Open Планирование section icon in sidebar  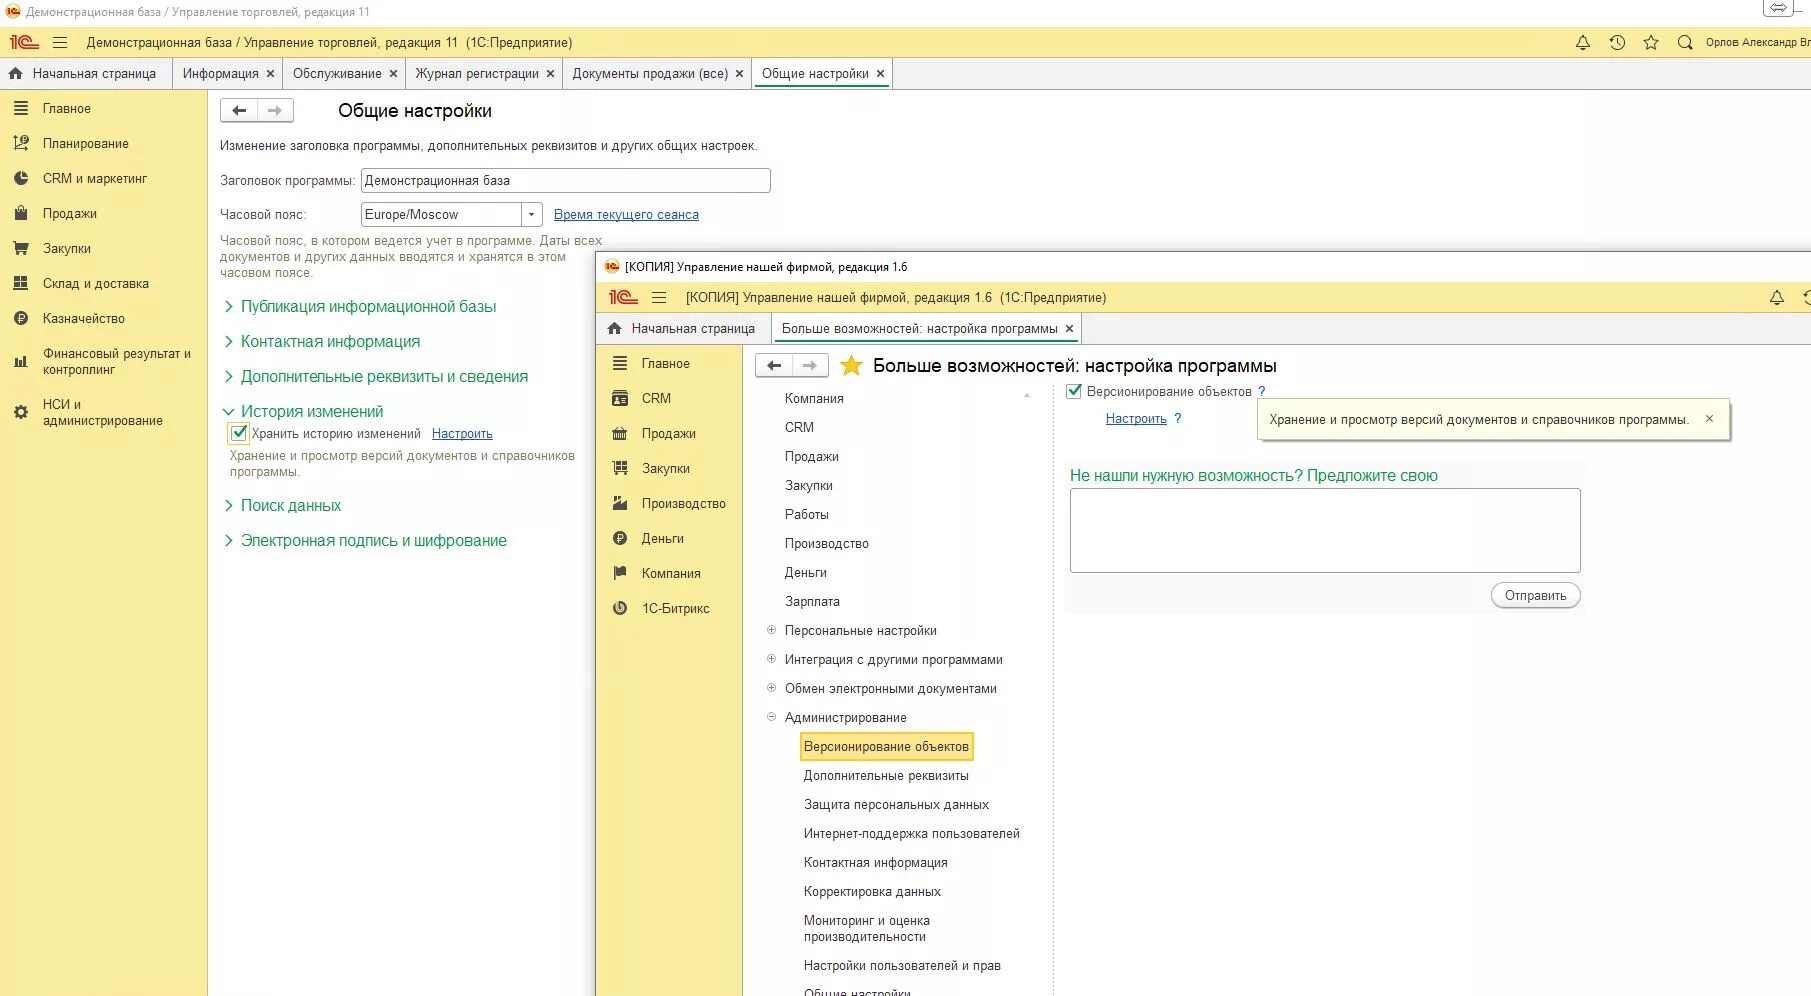click(21, 143)
